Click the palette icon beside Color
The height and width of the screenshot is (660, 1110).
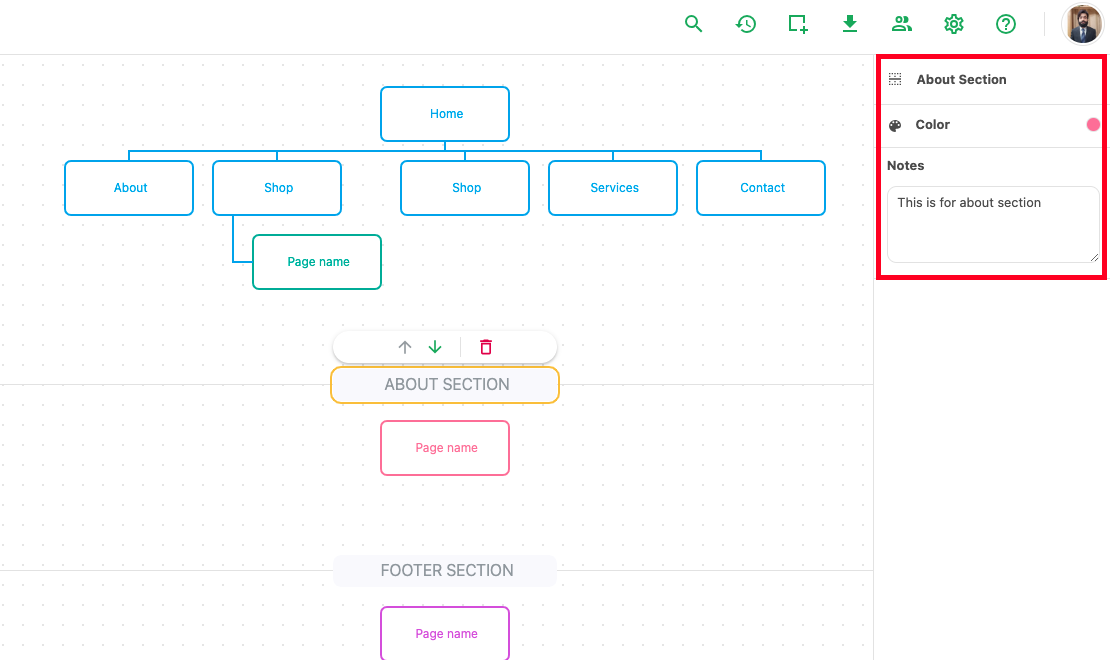click(894, 124)
